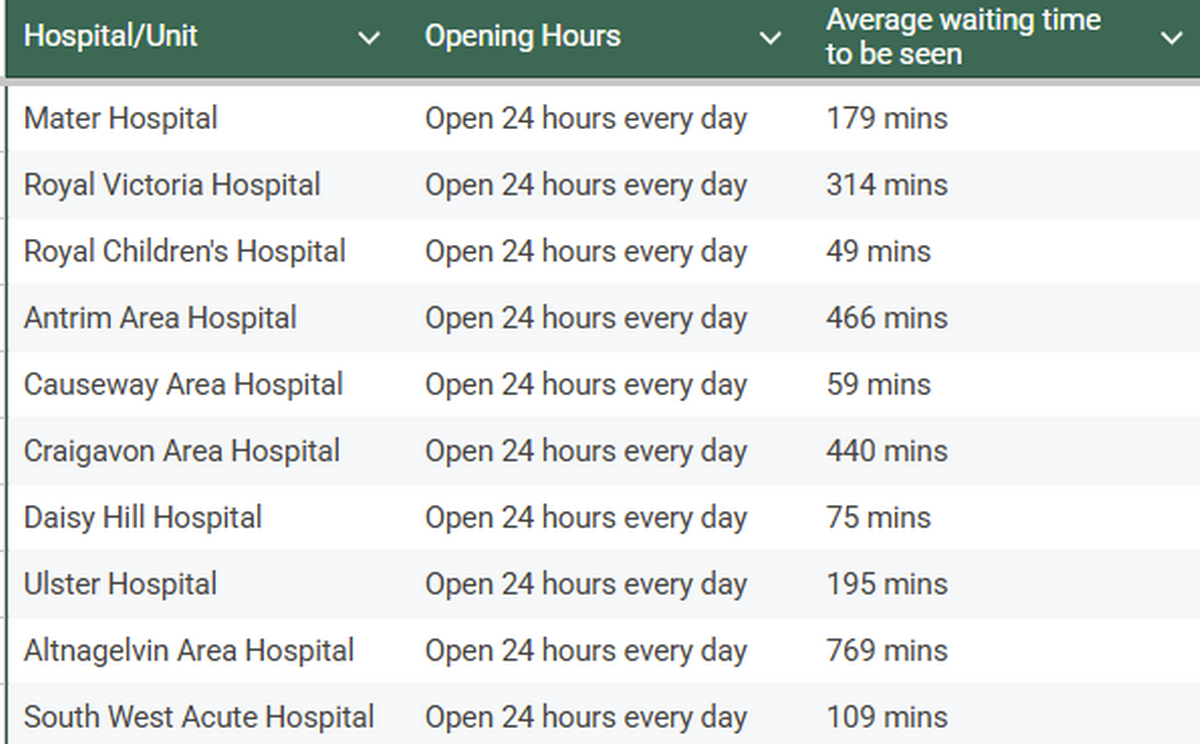Viewport: 1200px width, 744px height.
Task: Click the 49 mins waiting time cell
Action: tap(878, 251)
